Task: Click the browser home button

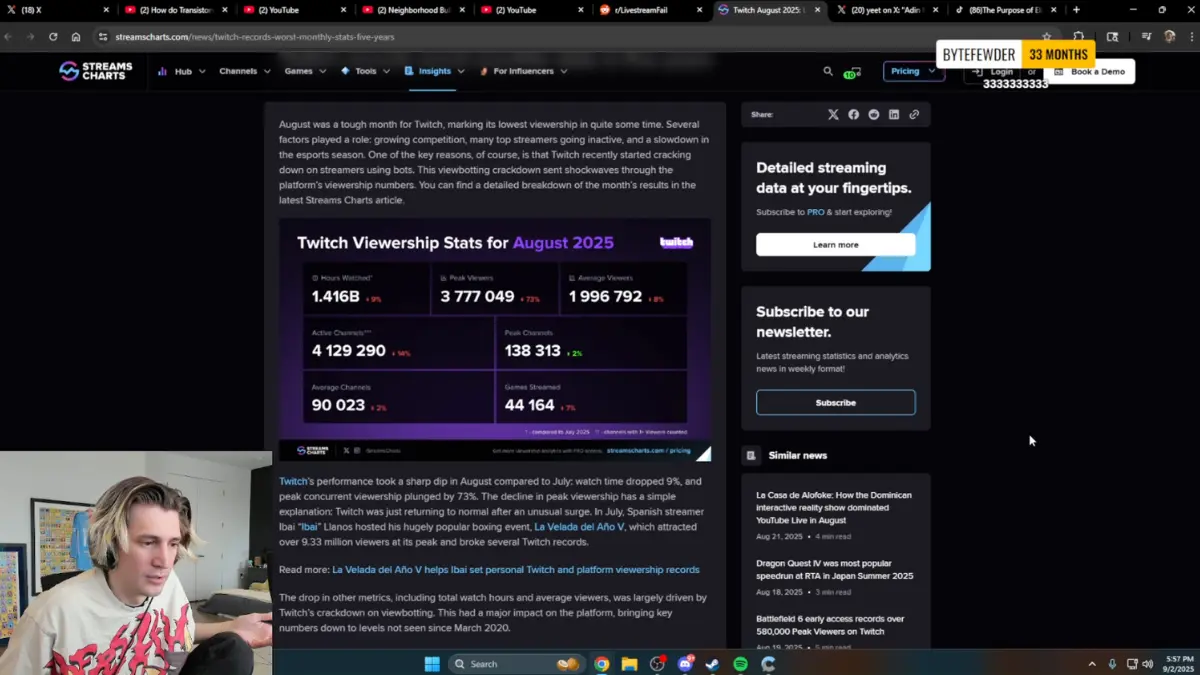Action: tap(76, 37)
